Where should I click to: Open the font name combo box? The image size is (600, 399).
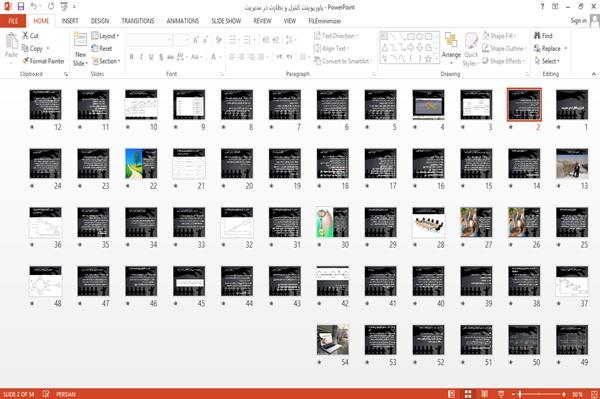pyautogui.click(x=150, y=40)
